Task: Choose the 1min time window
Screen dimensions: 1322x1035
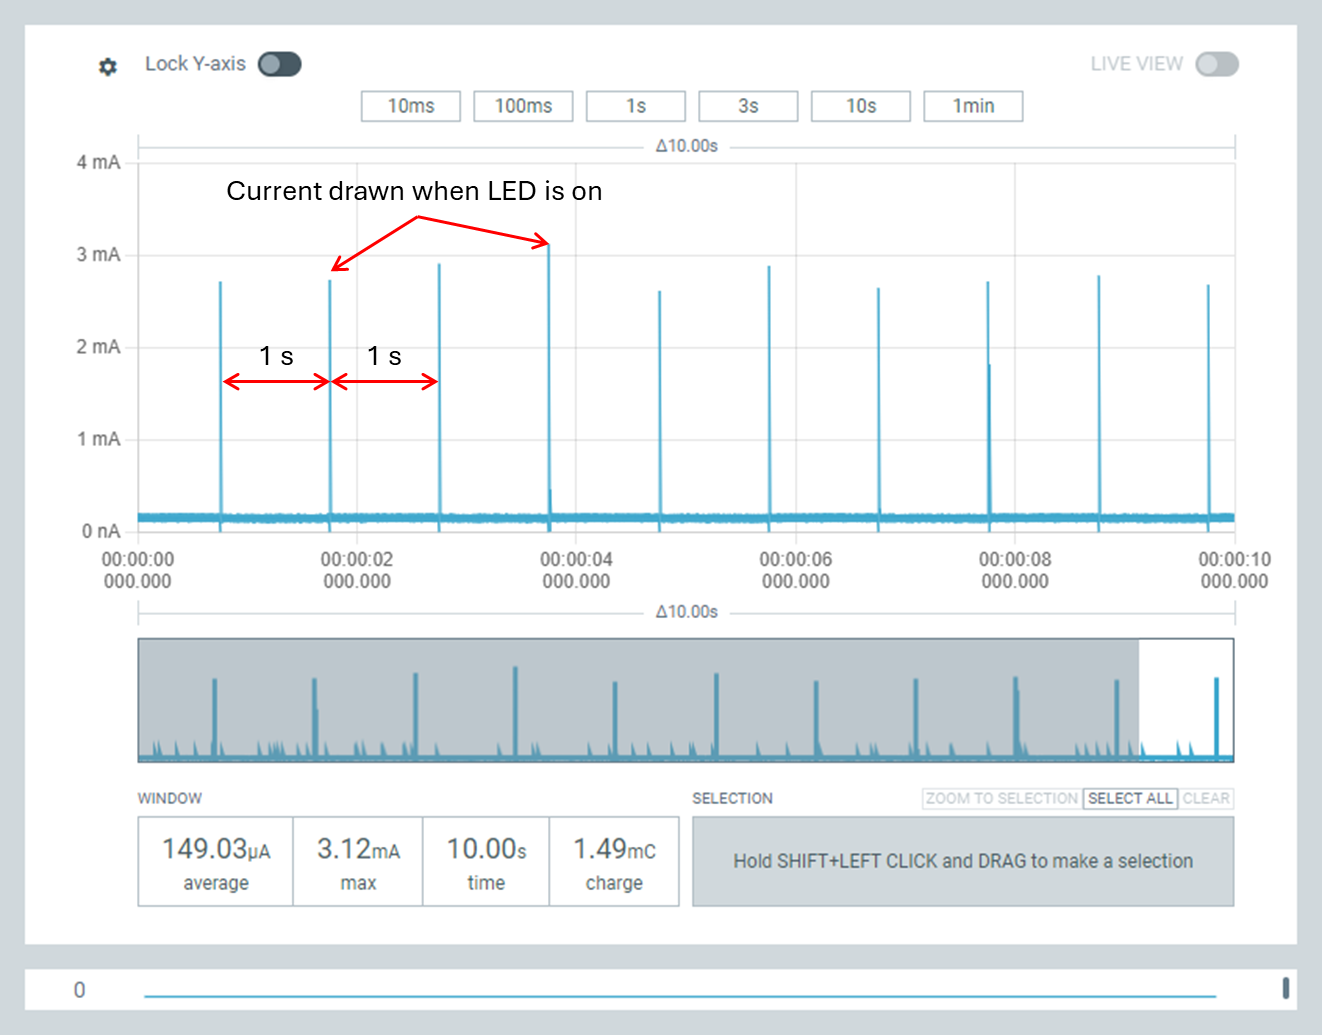Action: (x=973, y=106)
